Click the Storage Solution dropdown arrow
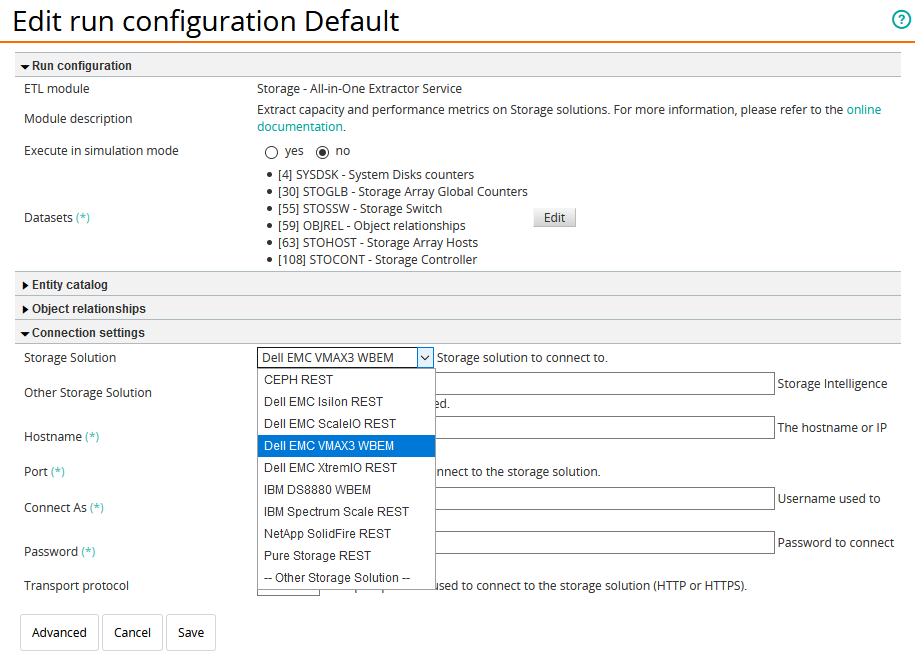The height and width of the screenshot is (654, 915). pyautogui.click(x=425, y=358)
